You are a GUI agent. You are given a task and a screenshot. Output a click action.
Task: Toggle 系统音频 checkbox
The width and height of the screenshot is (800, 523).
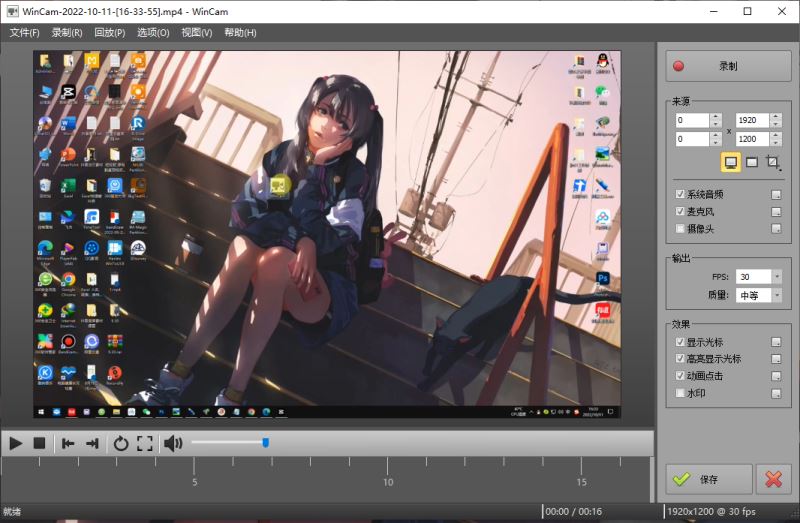pos(680,194)
